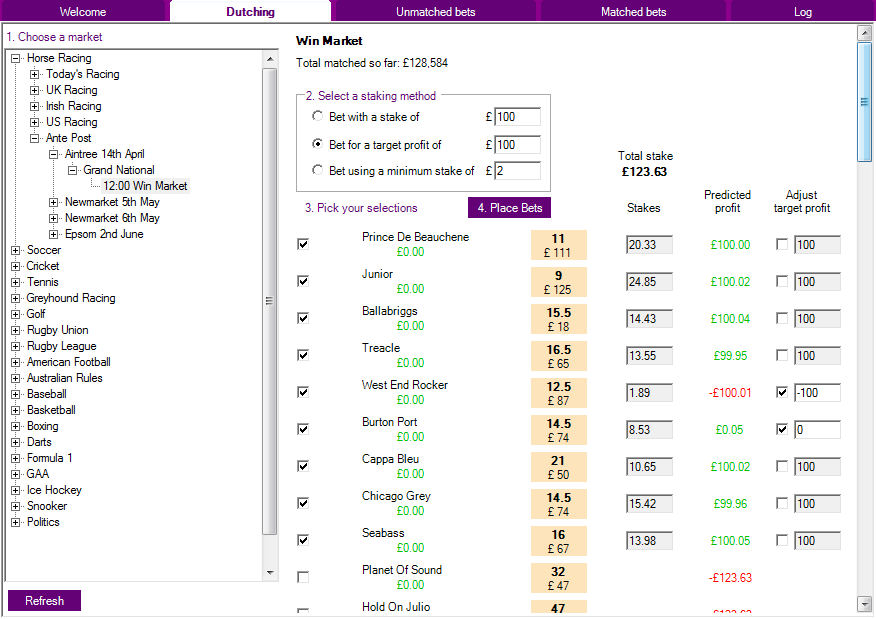Viewport: 876px width, 619px height.
Task: Enable adjust target profit for Junior
Action: (782, 282)
